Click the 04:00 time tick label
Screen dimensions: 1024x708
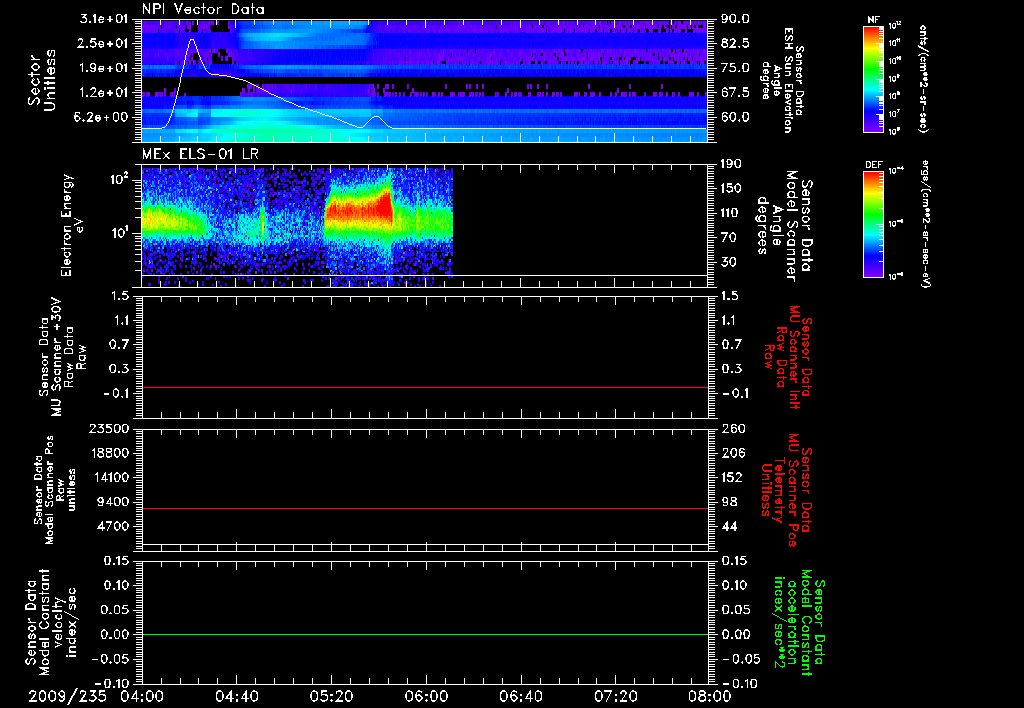click(142, 696)
